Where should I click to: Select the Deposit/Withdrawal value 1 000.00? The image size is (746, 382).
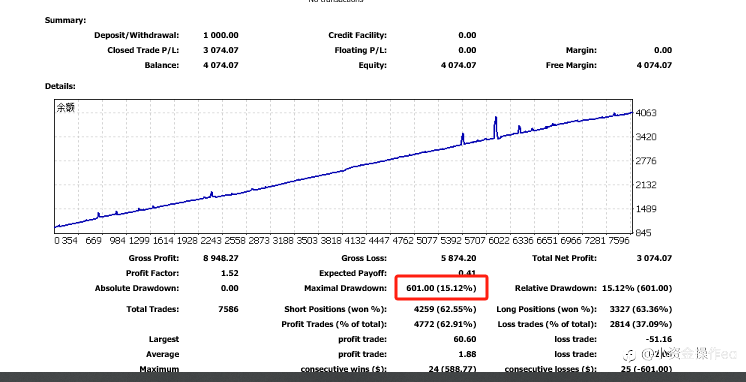[221, 35]
